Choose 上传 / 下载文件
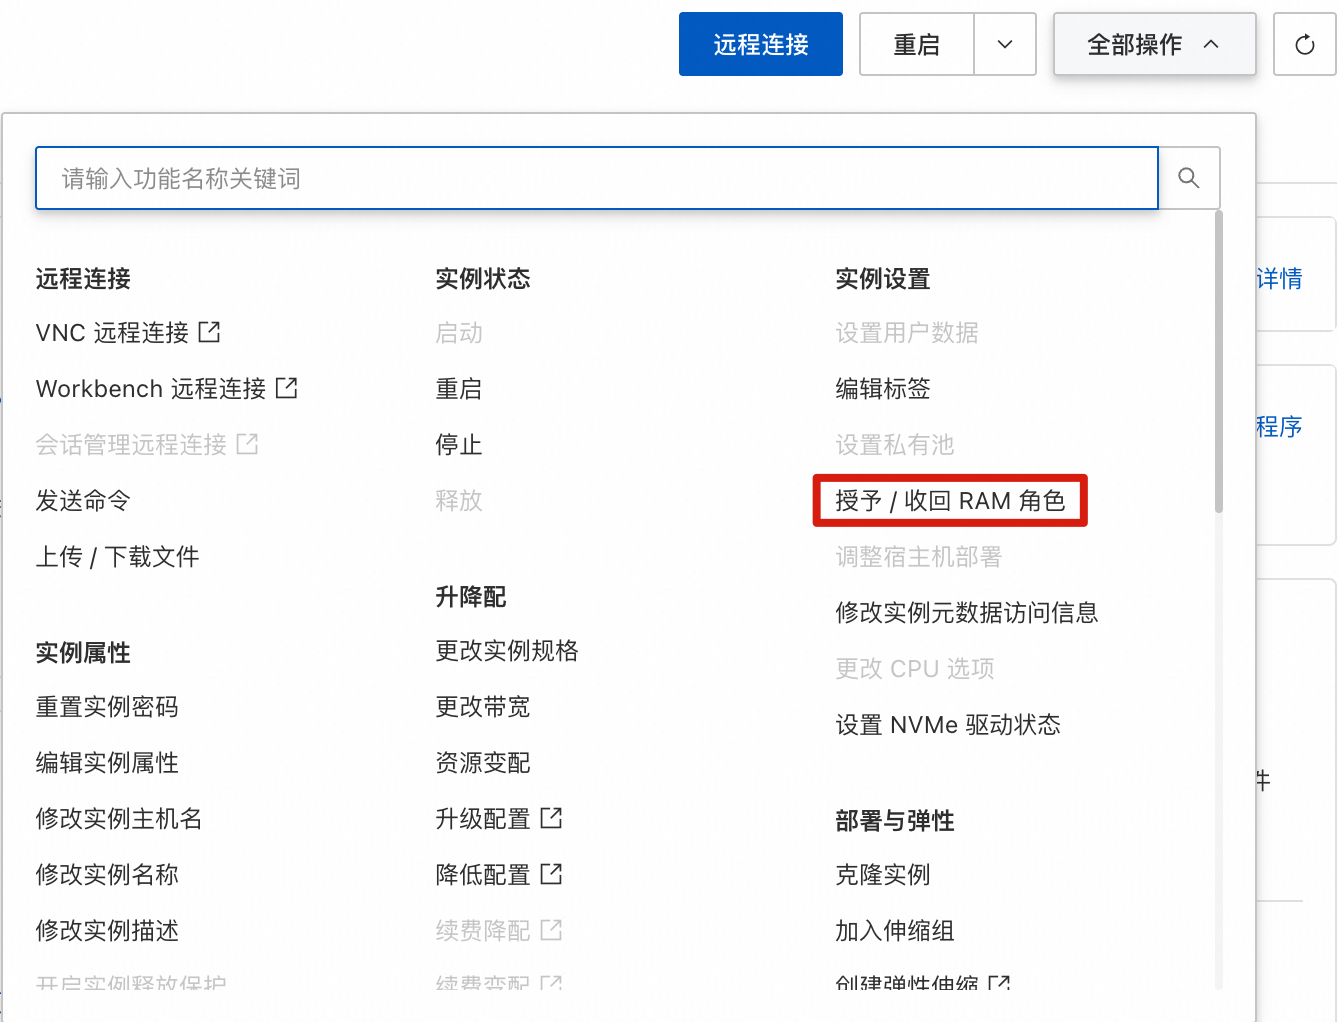The image size is (1338, 1022). coord(118,556)
